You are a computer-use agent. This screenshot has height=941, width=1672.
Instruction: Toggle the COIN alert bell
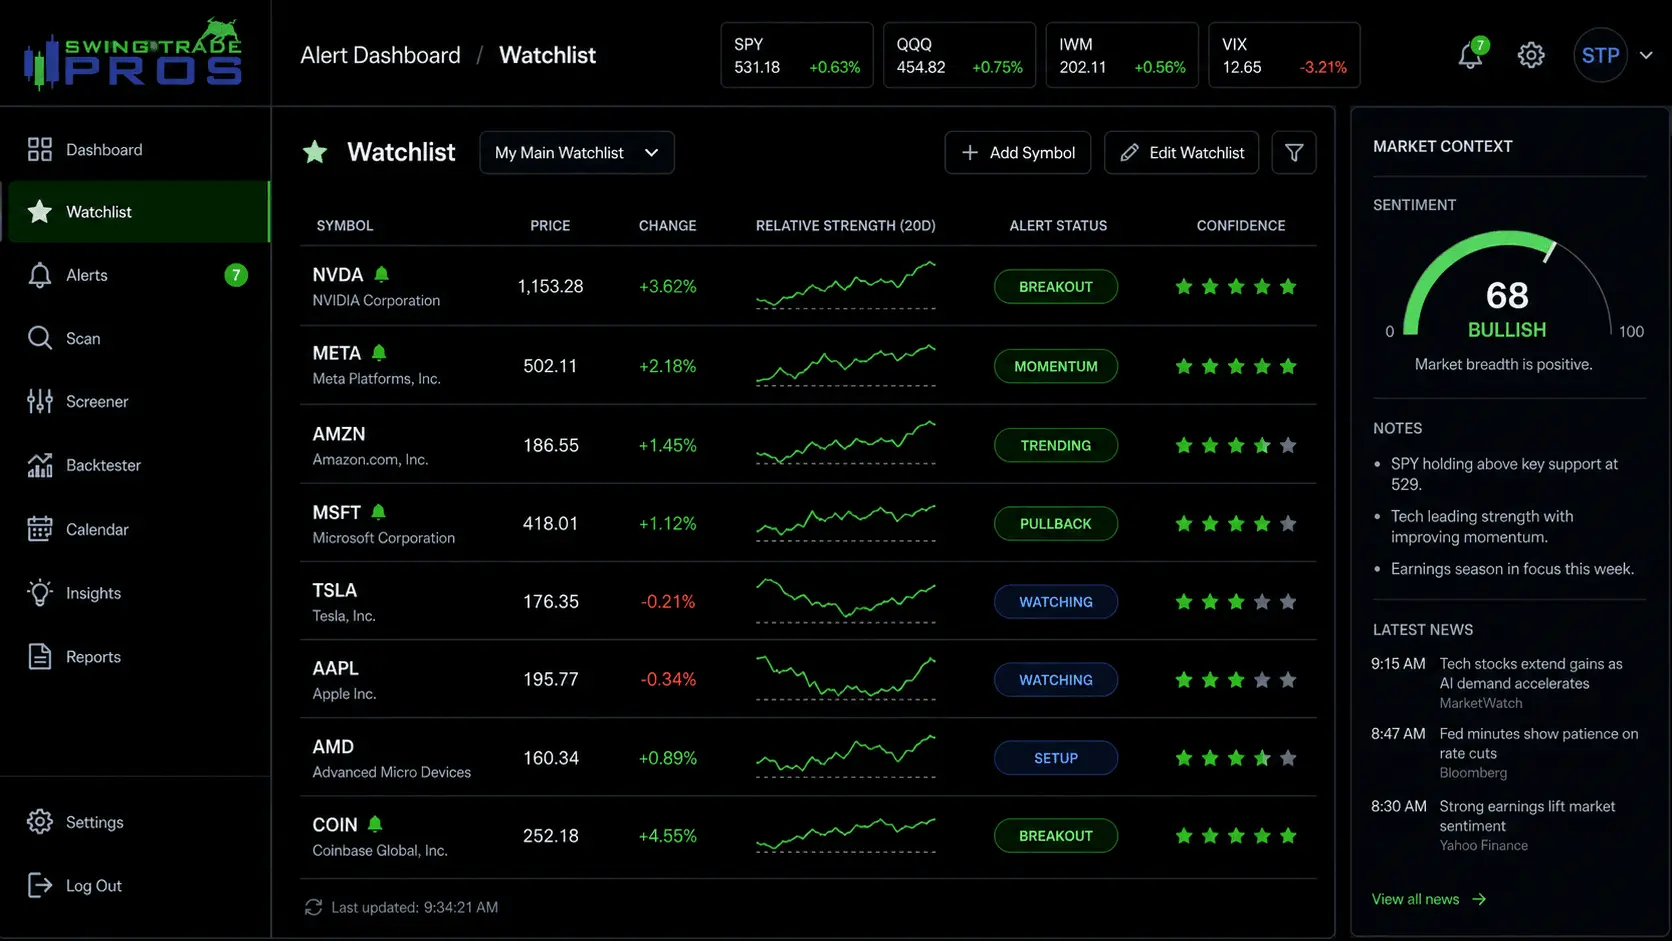[x=375, y=824]
